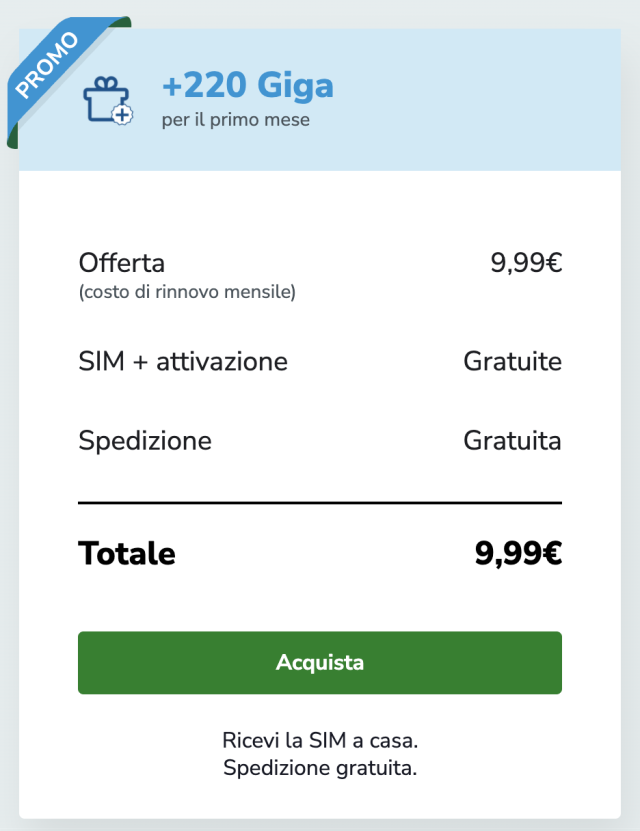The image size is (640, 831).
Task: Click the bold Totale label
Action: pos(127,553)
